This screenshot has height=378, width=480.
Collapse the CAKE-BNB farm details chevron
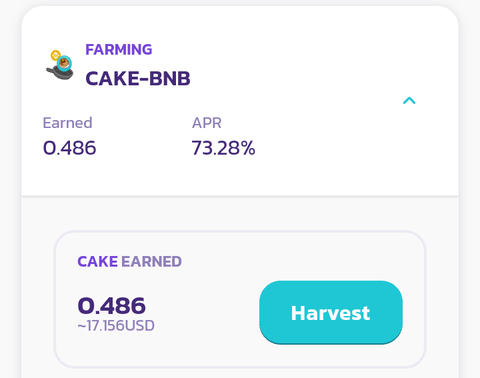coord(409,100)
